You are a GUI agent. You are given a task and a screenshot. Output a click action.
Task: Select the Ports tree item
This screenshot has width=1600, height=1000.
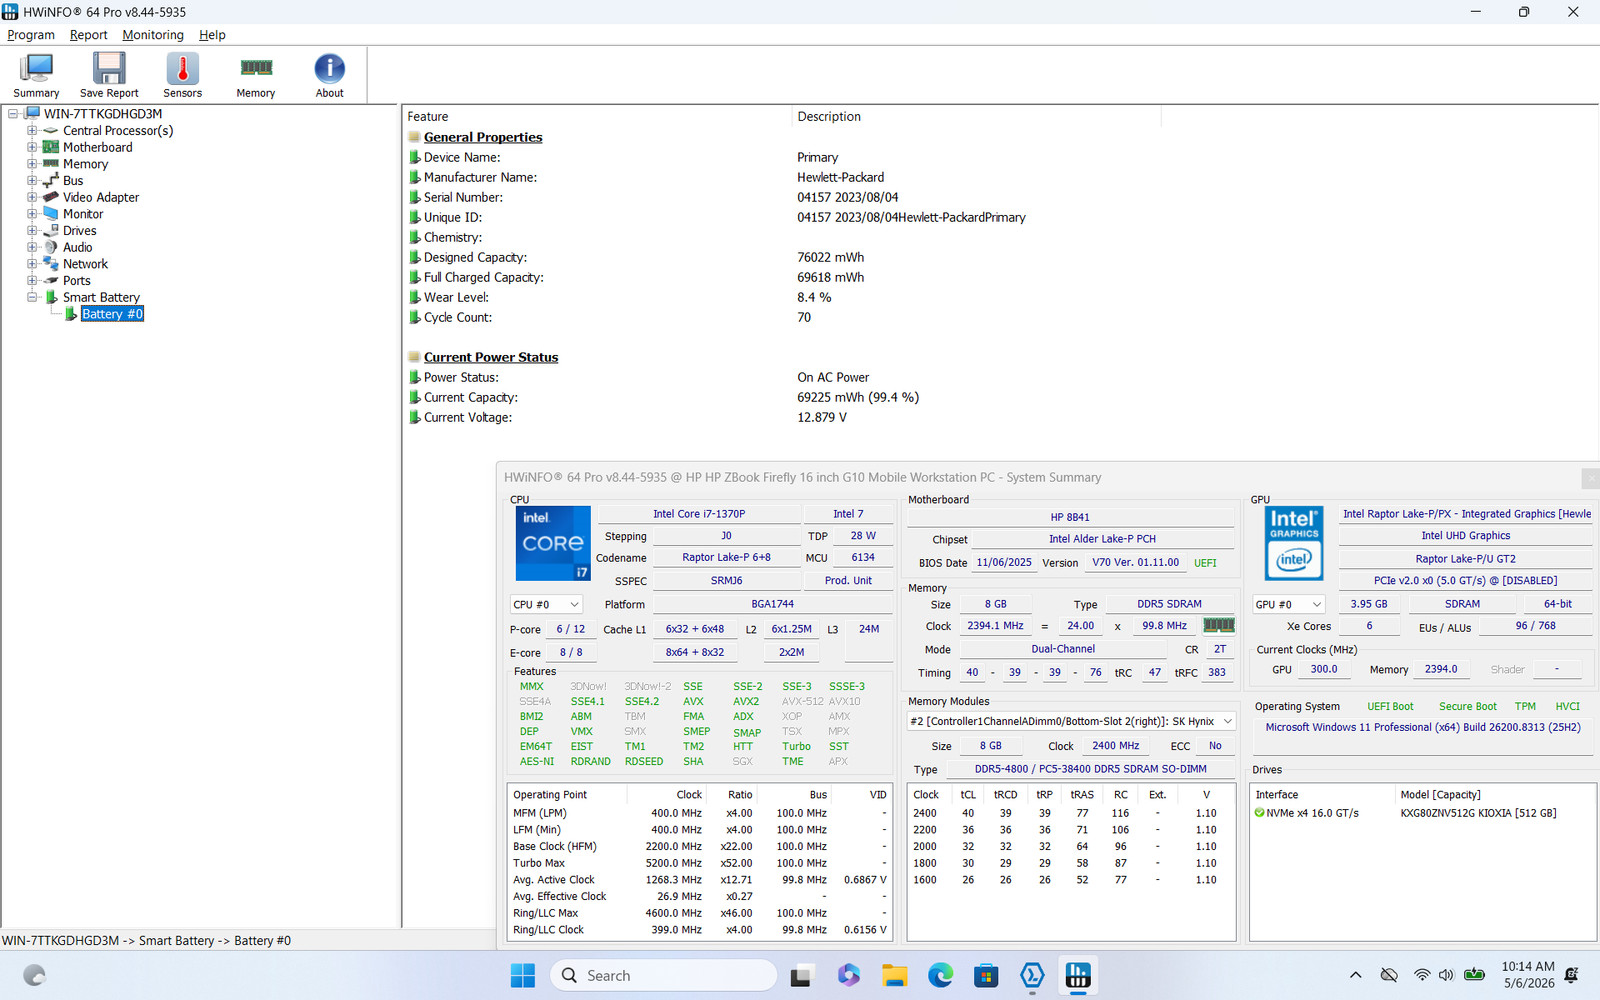77,281
